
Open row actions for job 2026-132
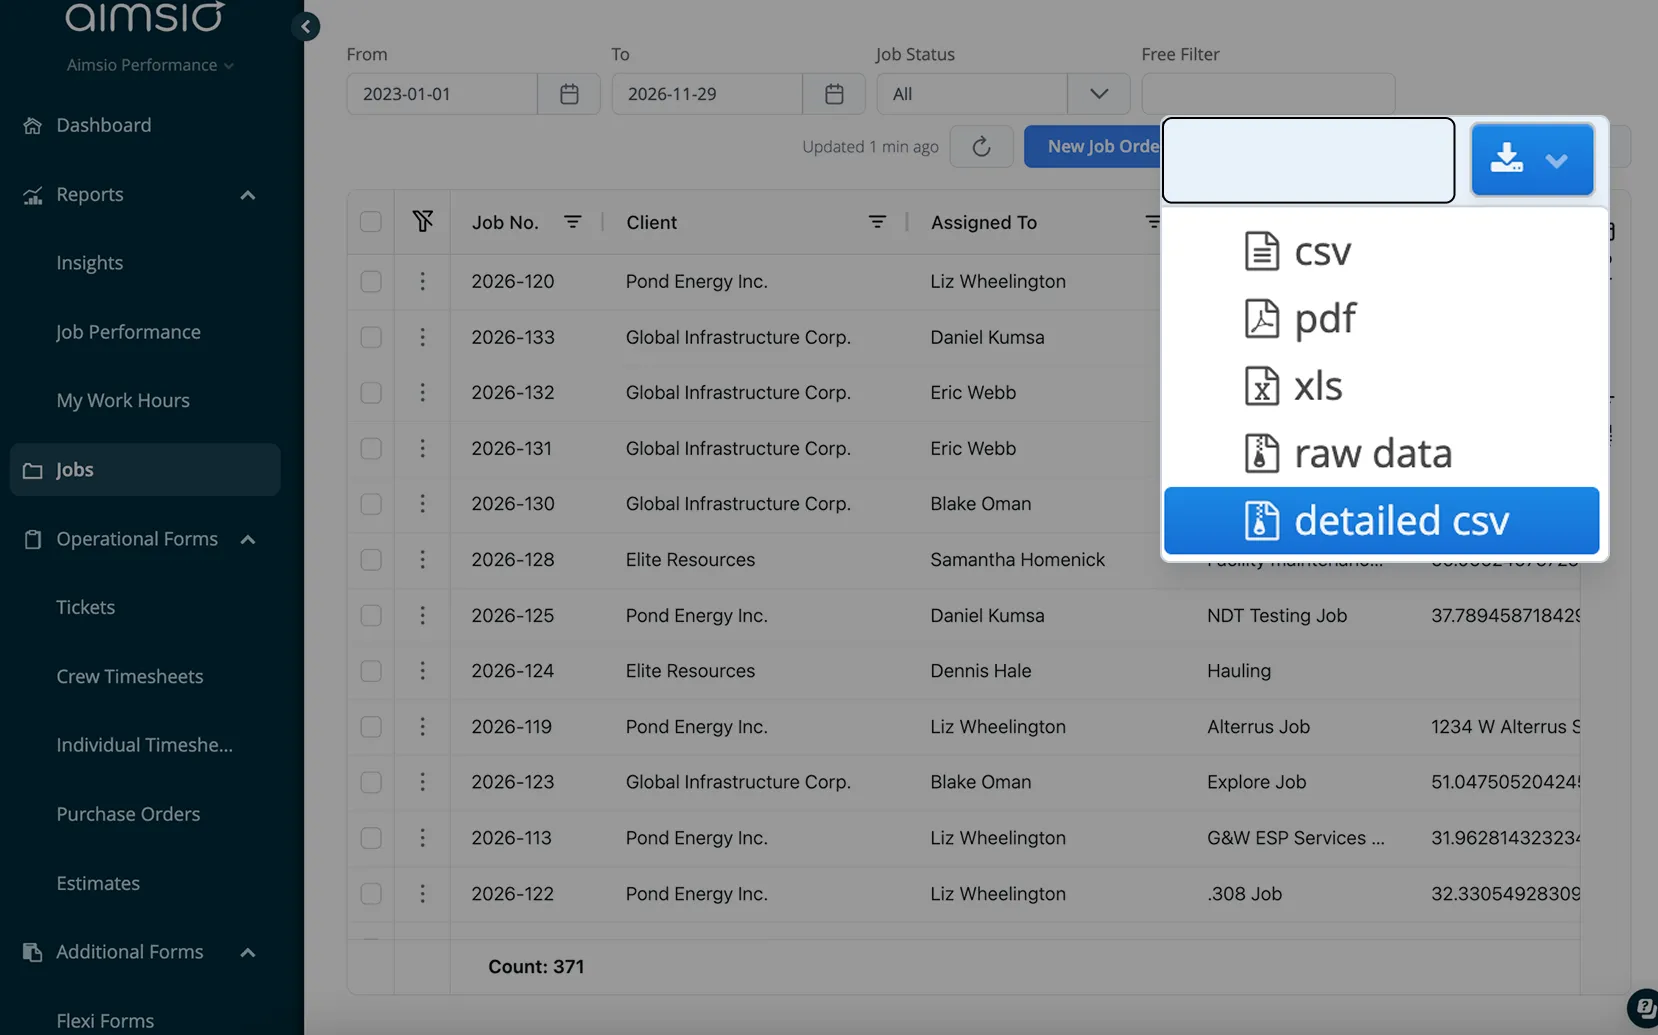click(x=422, y=393)
